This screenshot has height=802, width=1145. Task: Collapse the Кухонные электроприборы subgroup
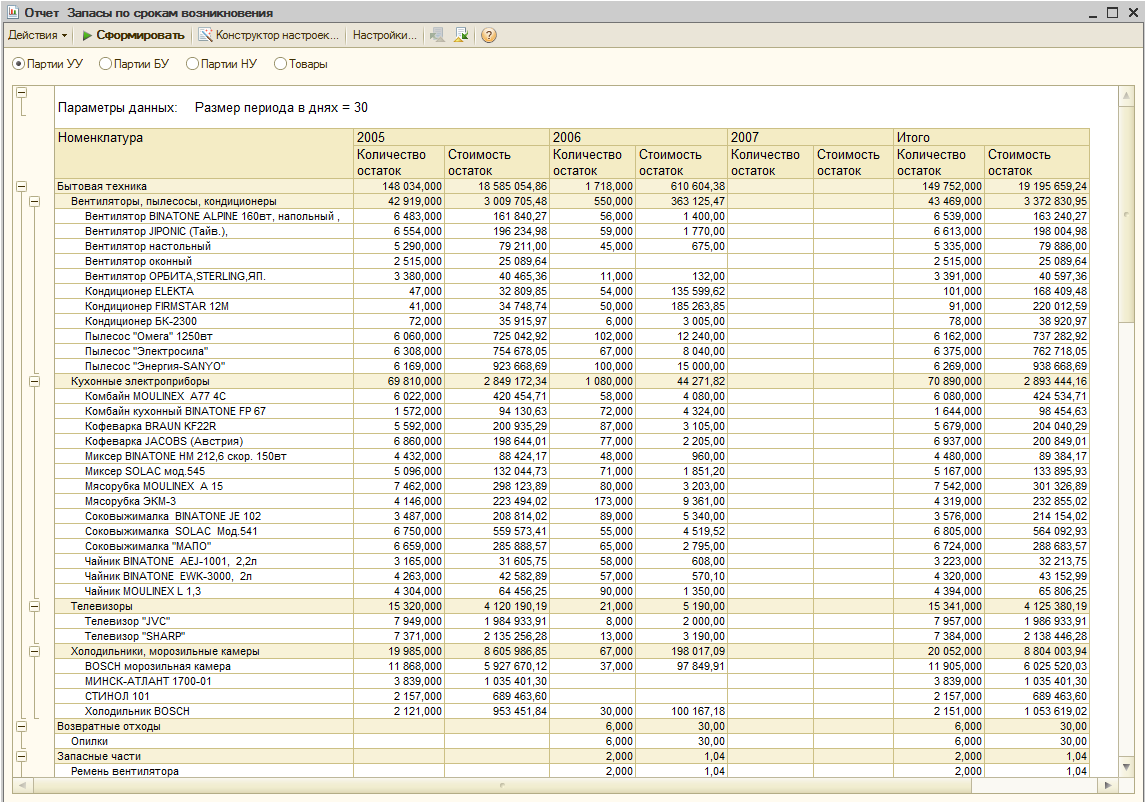[34, 381]
